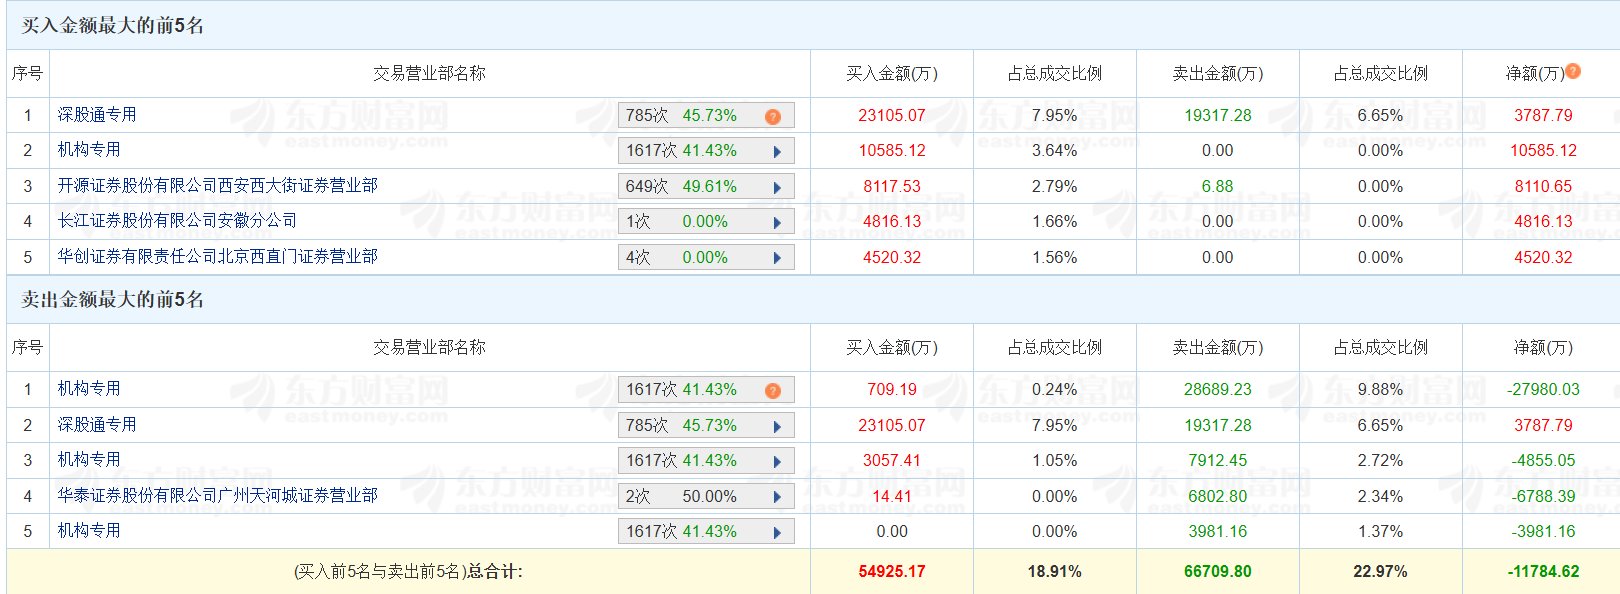Click the blue arrow in the 4次 0.00% box
Screen dimensions: 1620x594
click(x=777, y=258)
